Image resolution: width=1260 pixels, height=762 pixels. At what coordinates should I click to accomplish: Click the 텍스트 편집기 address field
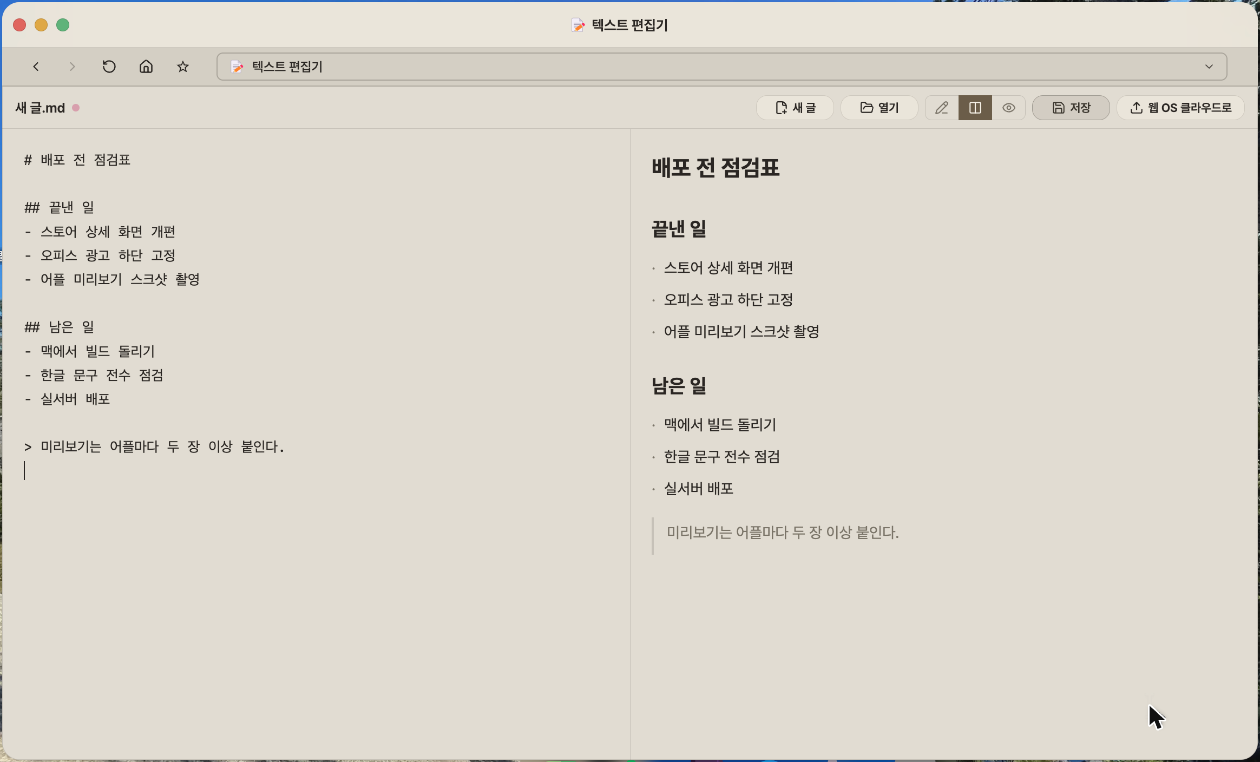click(722, 67)
